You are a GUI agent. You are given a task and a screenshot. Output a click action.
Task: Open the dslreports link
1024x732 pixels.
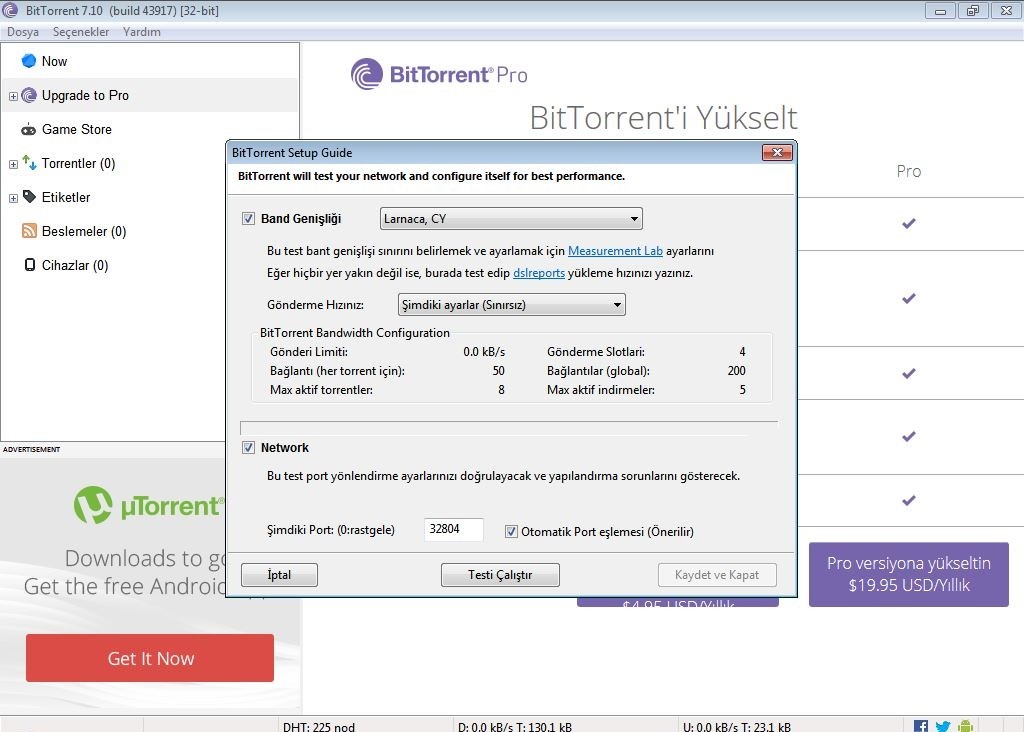(x=539, y=273)
